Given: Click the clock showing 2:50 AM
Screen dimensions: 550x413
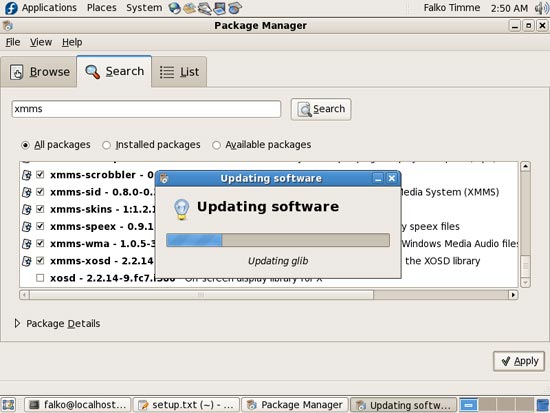Looking at the screenshot, I should [x=509, y=8].
